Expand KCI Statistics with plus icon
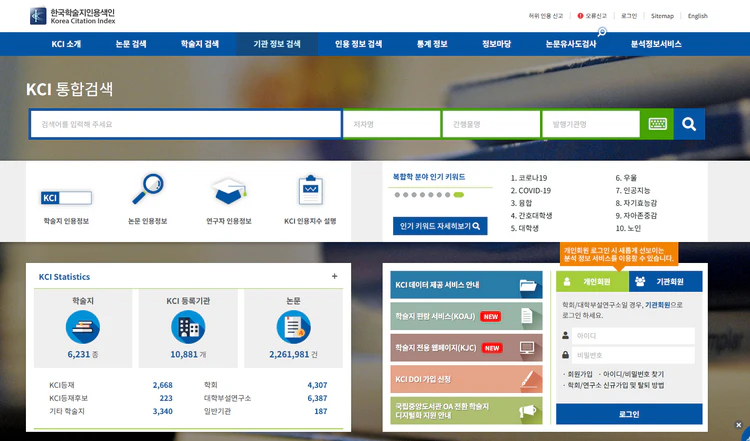This screenshot has width=750, height=441. click(x=334, y=276)
